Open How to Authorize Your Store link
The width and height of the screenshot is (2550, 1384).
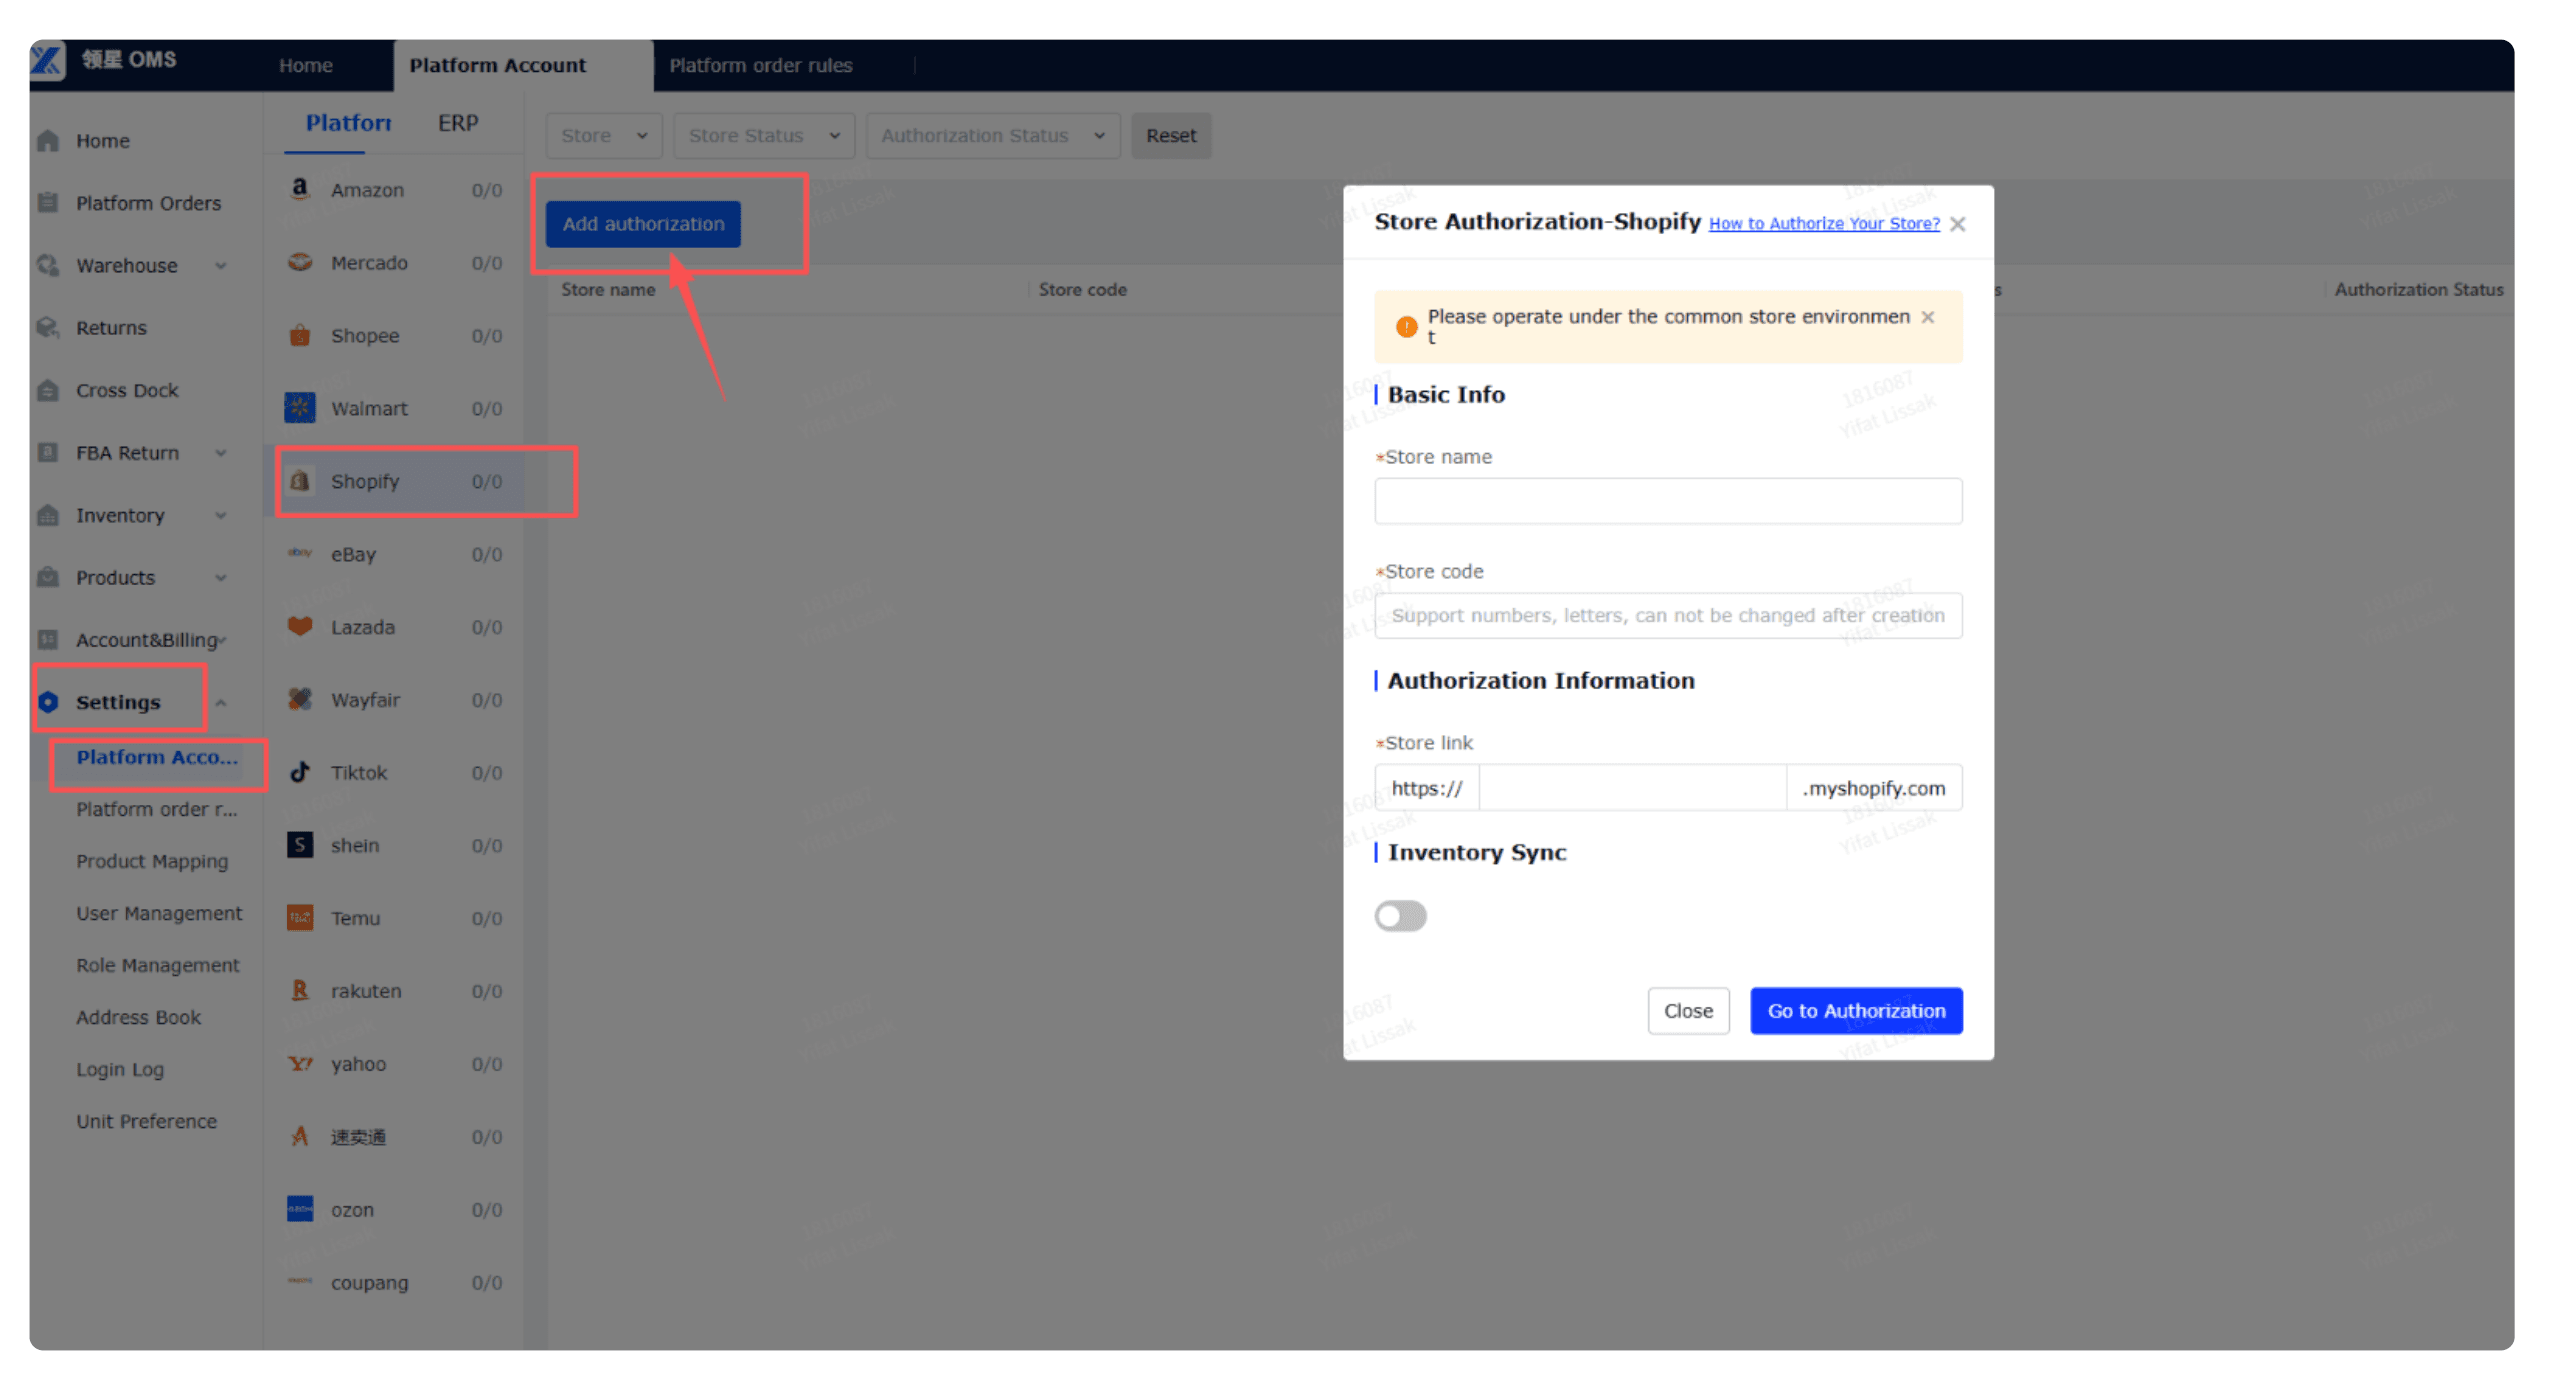[1823, 224]
